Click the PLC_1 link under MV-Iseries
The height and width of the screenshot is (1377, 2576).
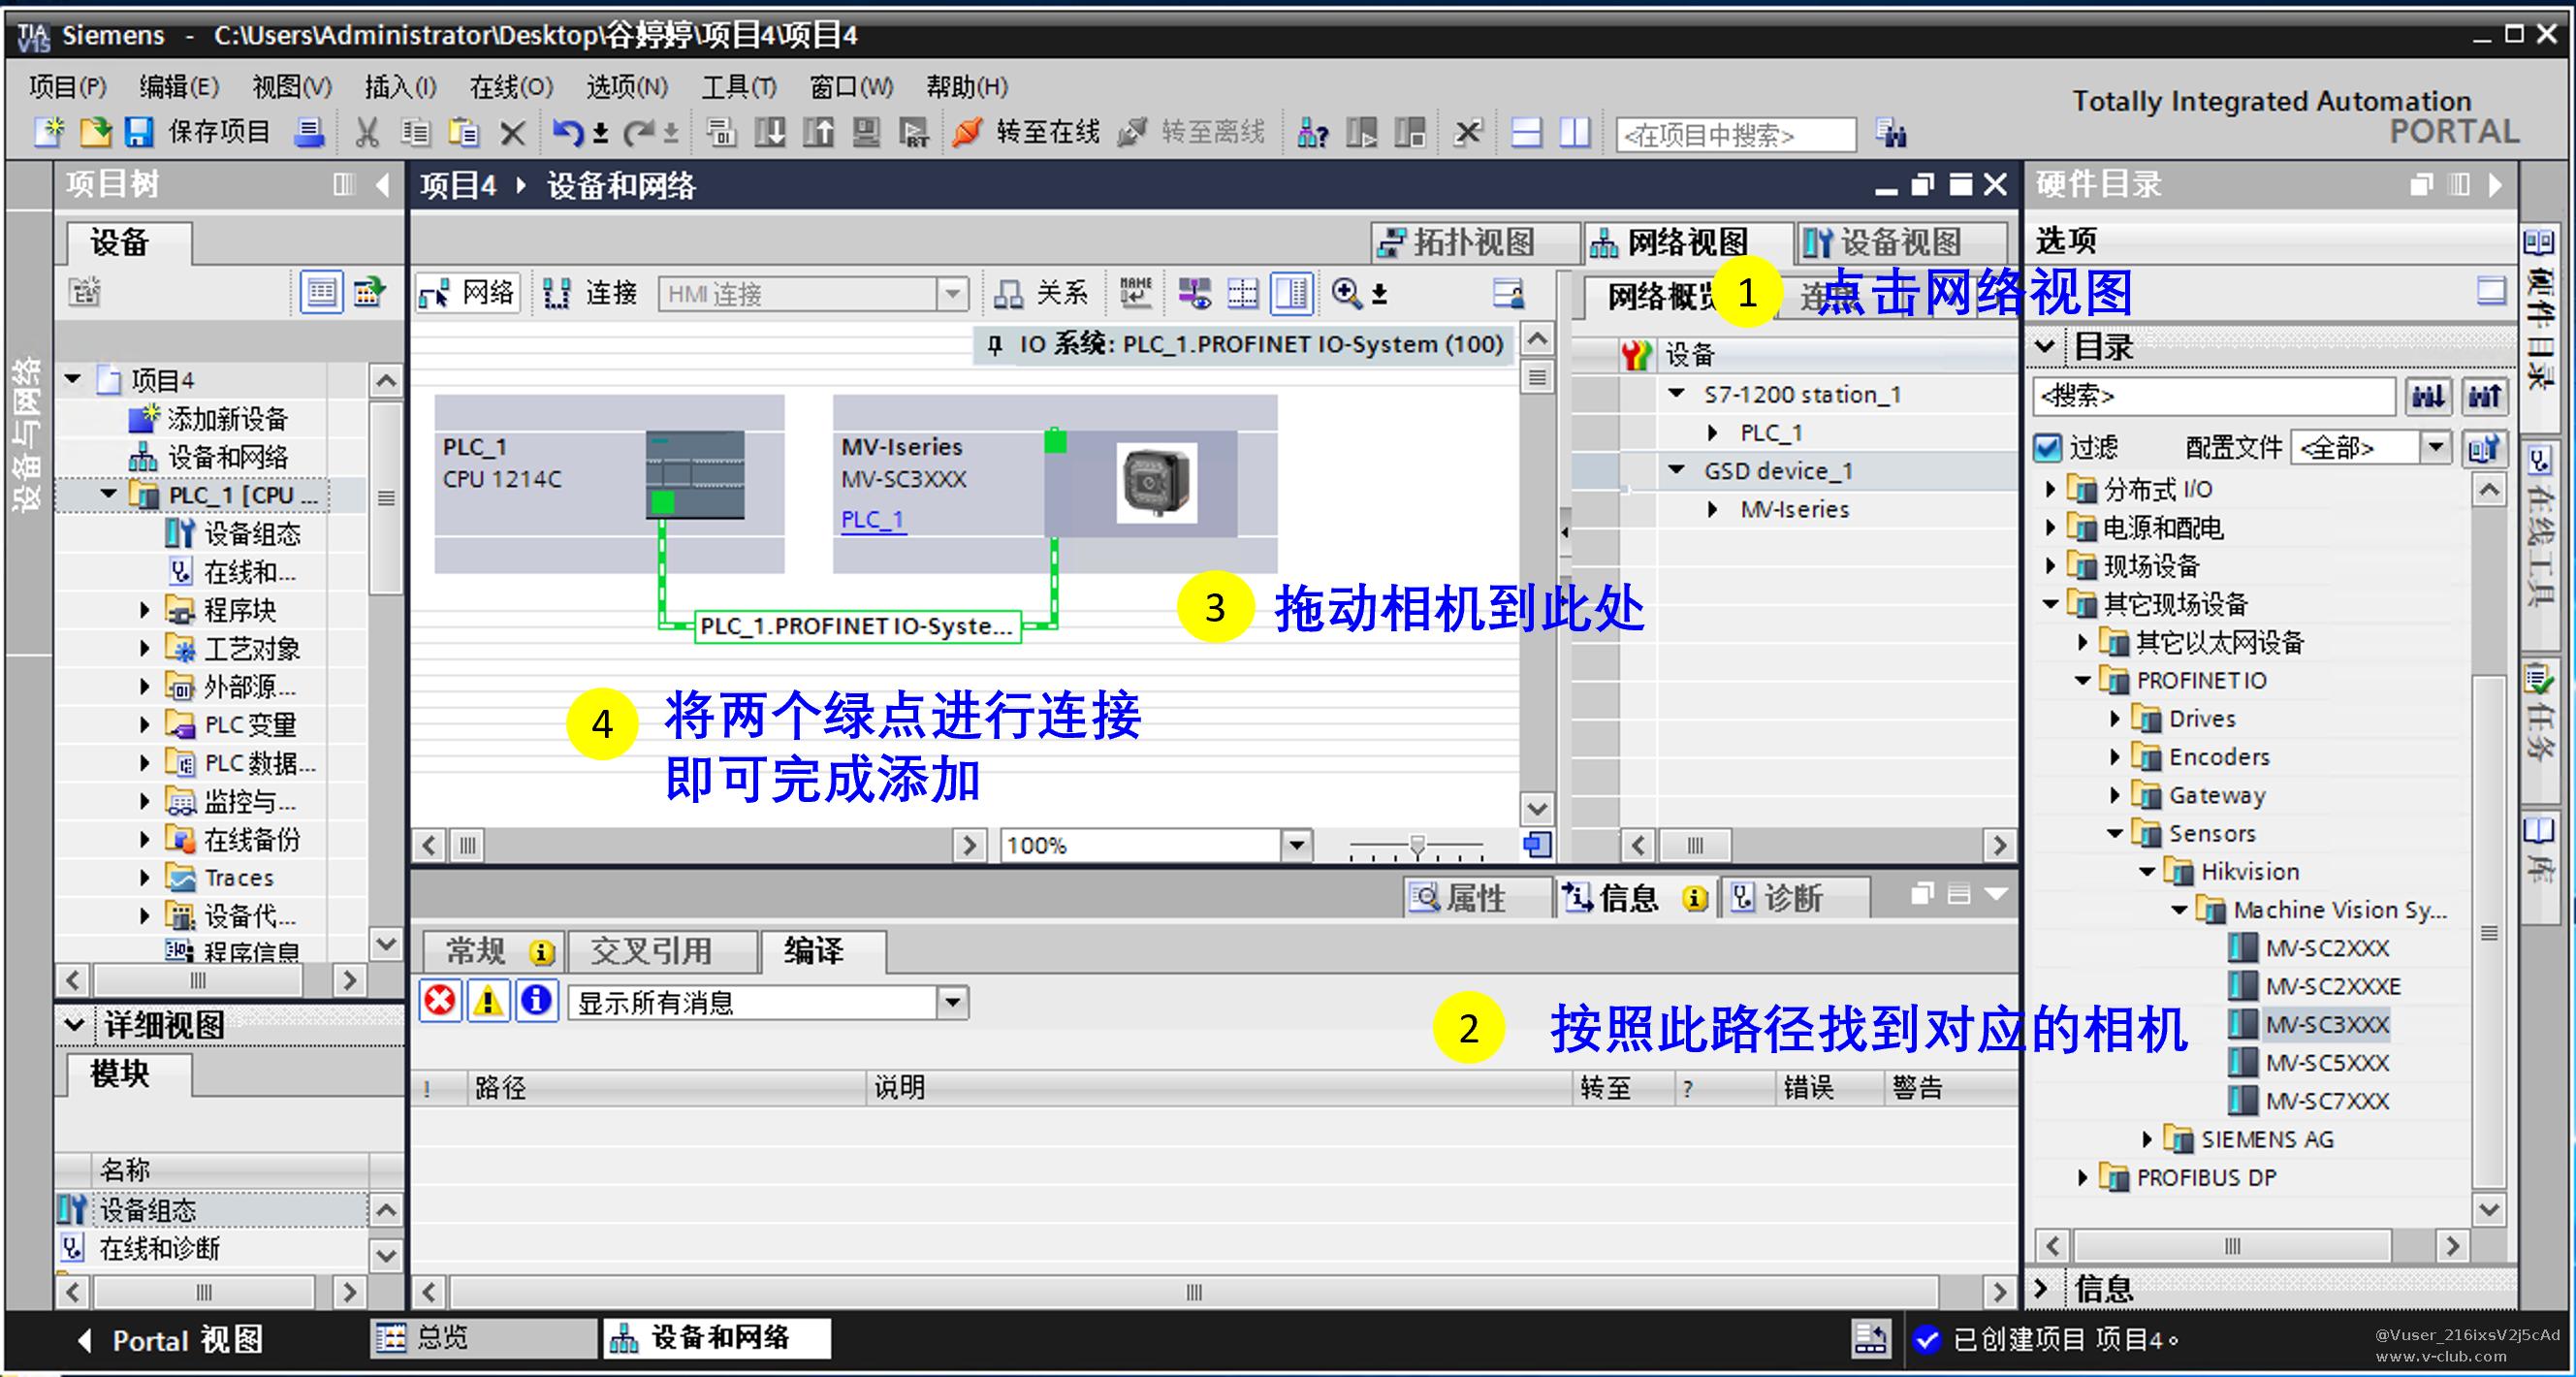coord(873,519)
